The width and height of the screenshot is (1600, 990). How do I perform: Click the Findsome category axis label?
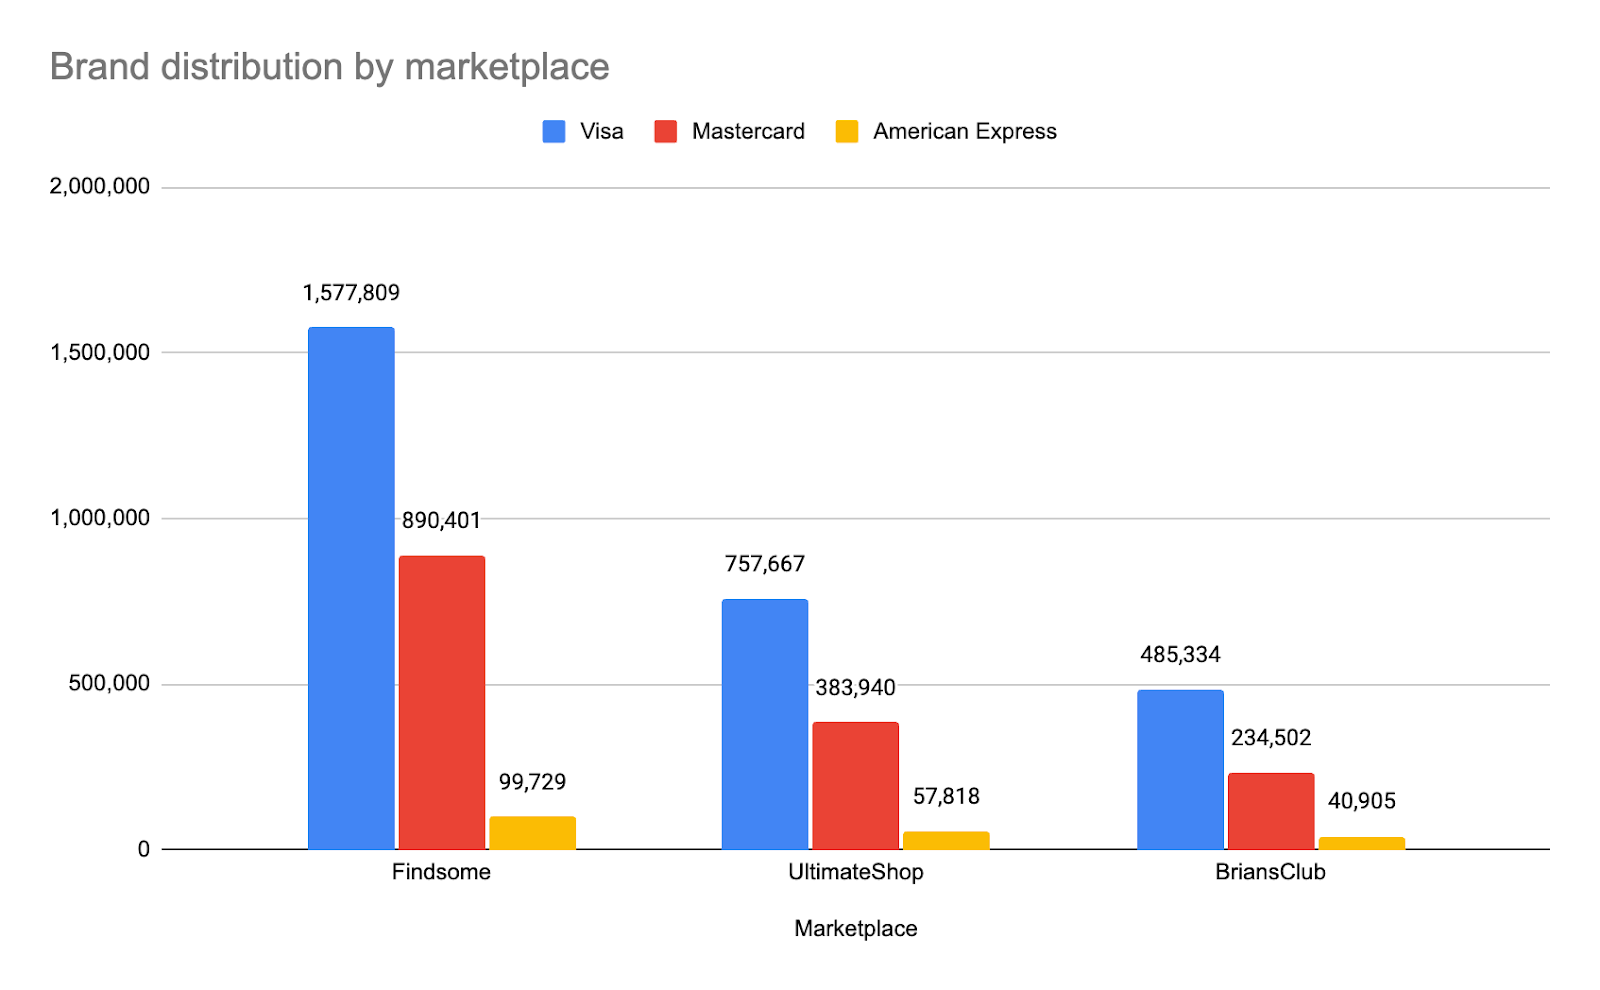pos(441,872)
